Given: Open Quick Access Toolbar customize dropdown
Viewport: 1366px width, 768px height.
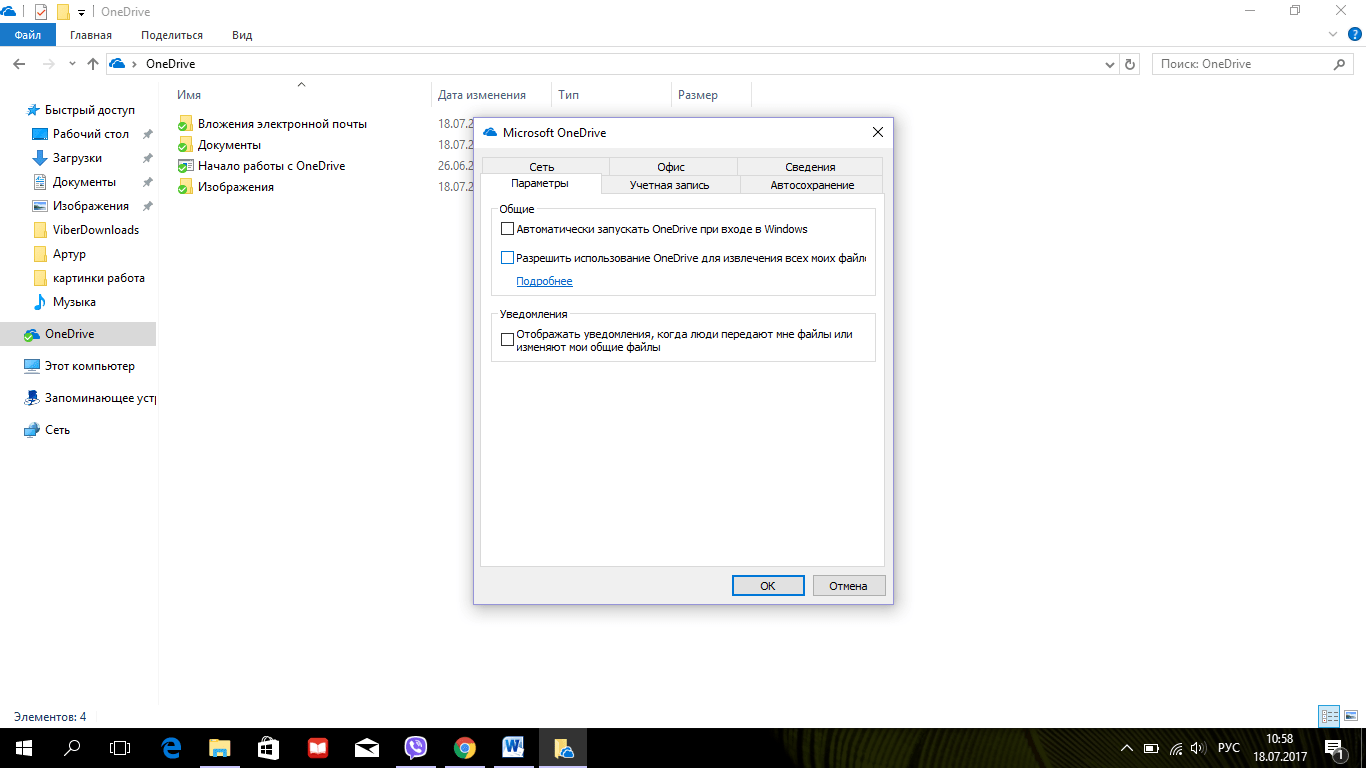Looking at the screenshot, I should tap(82, 13).
